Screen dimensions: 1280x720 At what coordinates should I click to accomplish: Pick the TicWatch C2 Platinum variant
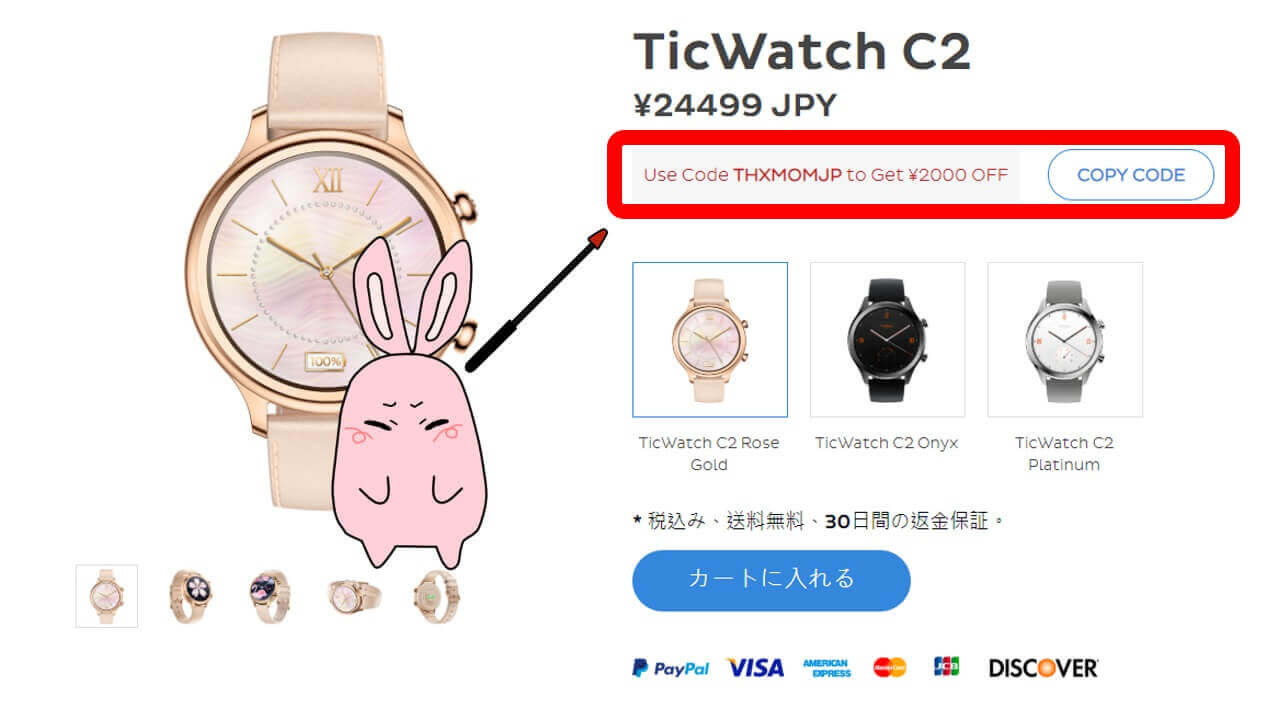coord(1065,340)
